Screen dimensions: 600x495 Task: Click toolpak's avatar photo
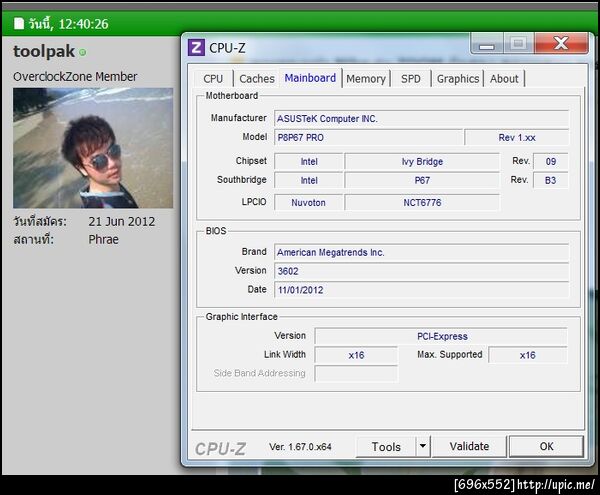[x=93, y=148]
